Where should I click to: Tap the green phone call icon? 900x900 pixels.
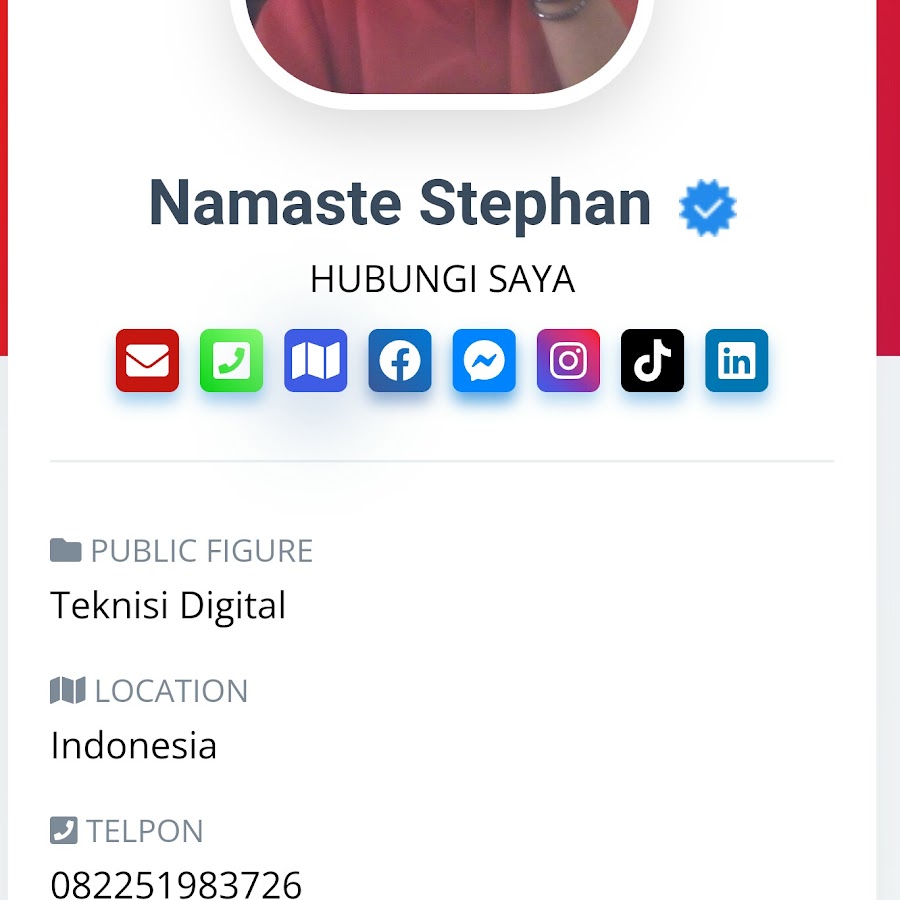[x=231, y=360]
